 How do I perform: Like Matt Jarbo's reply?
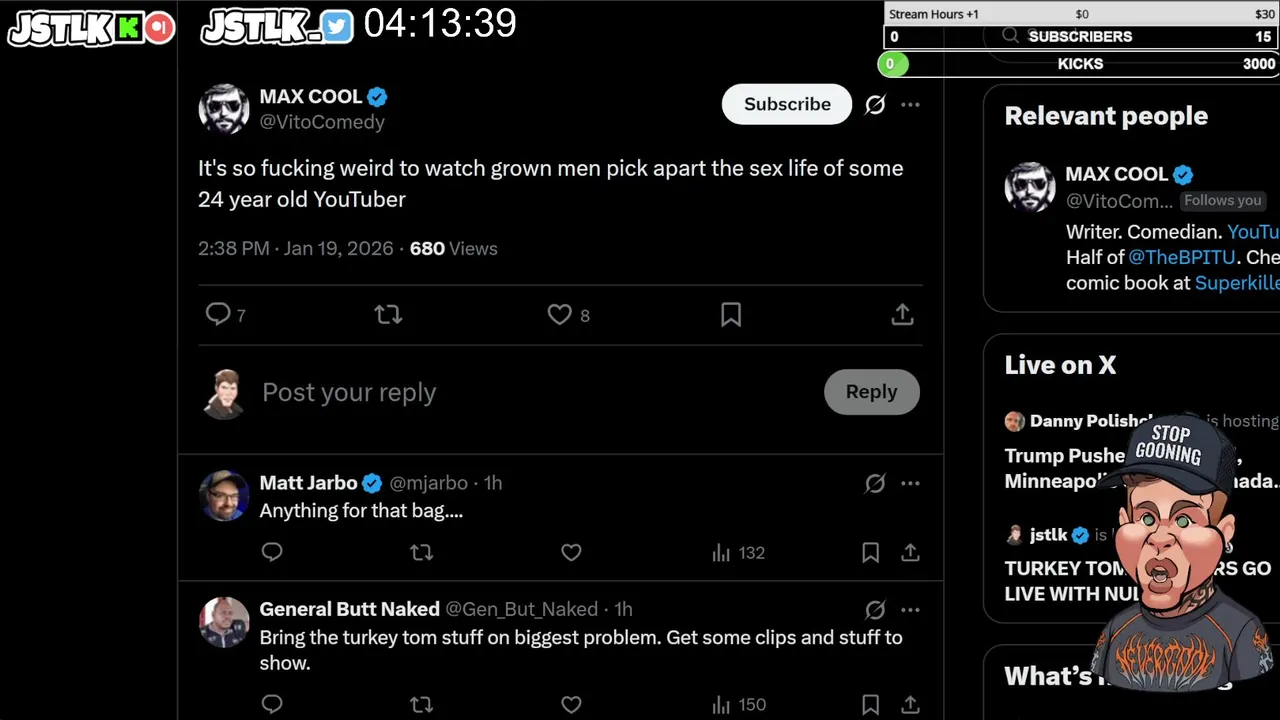[571, 552]
